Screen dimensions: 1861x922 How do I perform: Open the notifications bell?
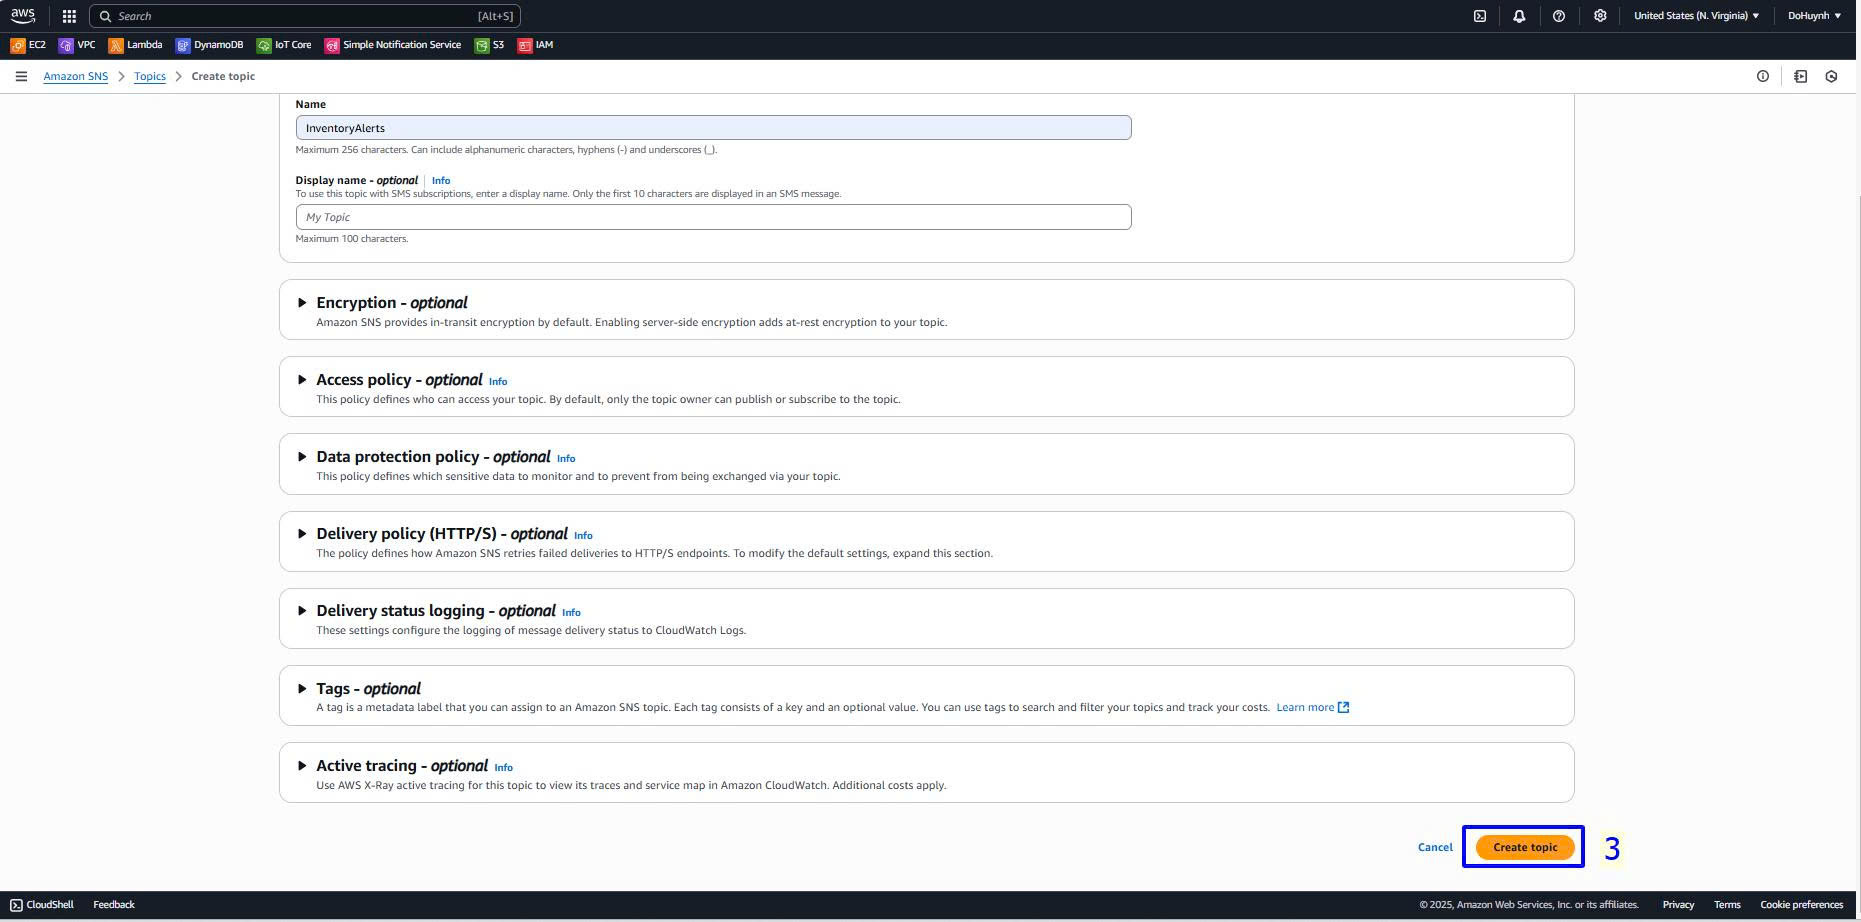point(1519,16)
